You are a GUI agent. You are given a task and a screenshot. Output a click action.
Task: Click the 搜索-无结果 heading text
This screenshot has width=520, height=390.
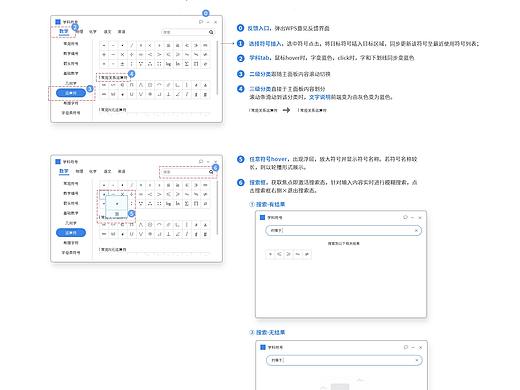click(270, 332)
